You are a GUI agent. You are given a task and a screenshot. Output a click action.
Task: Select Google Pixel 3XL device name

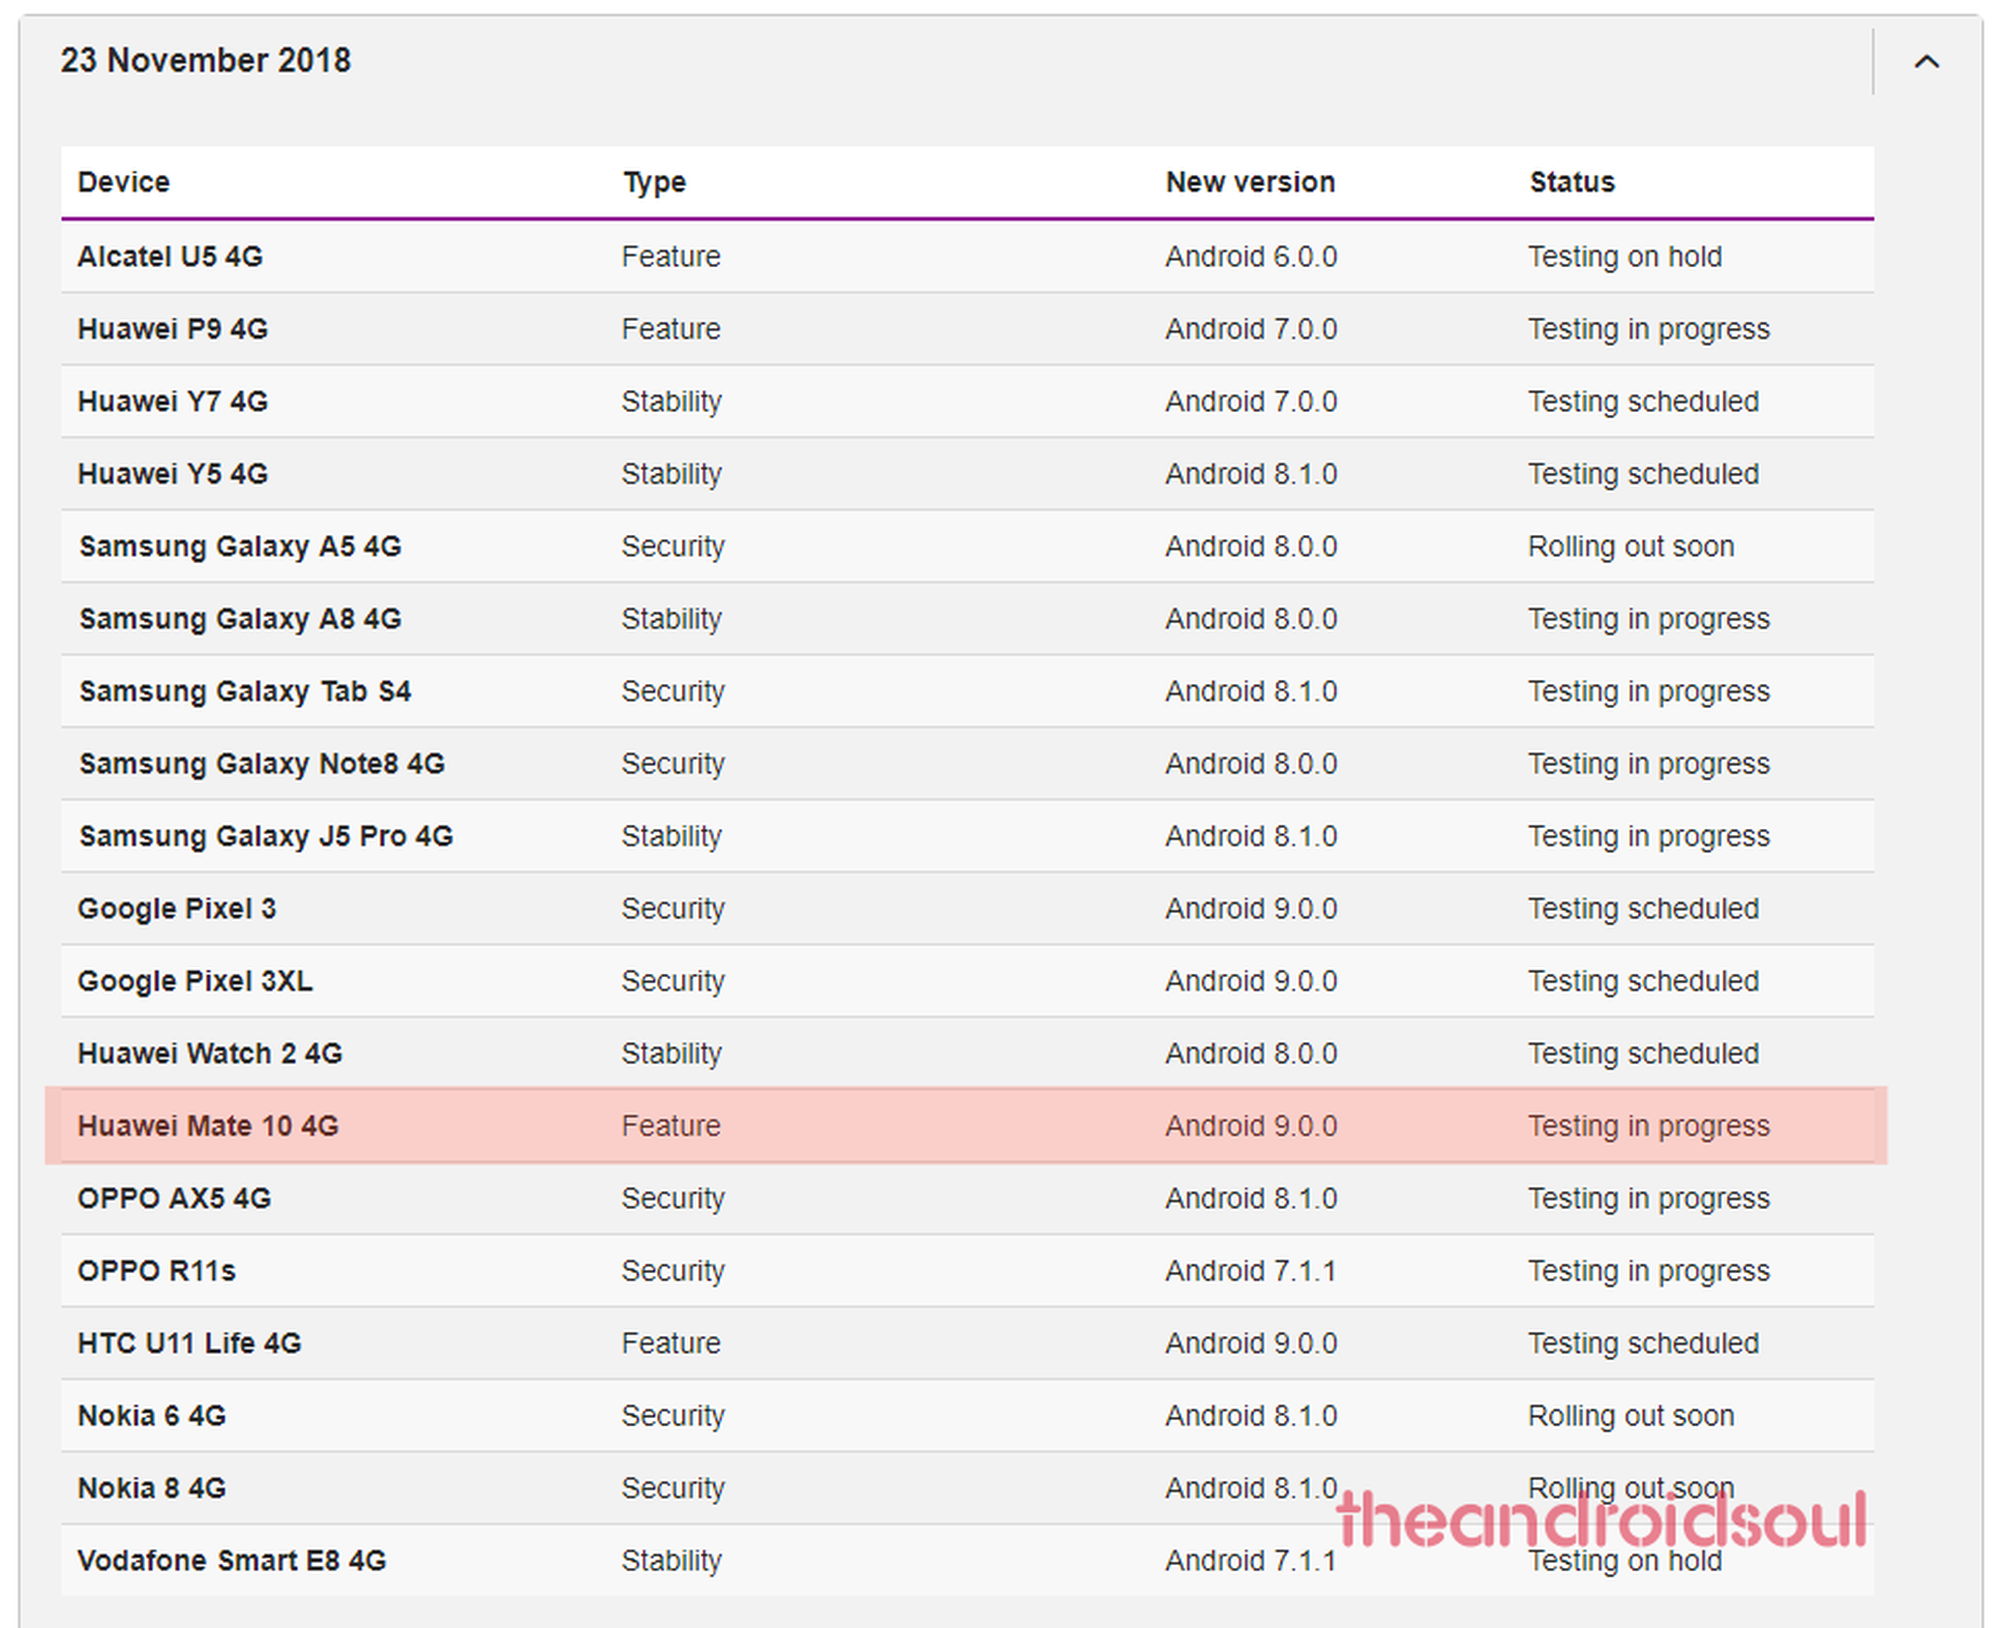point(195,981)
